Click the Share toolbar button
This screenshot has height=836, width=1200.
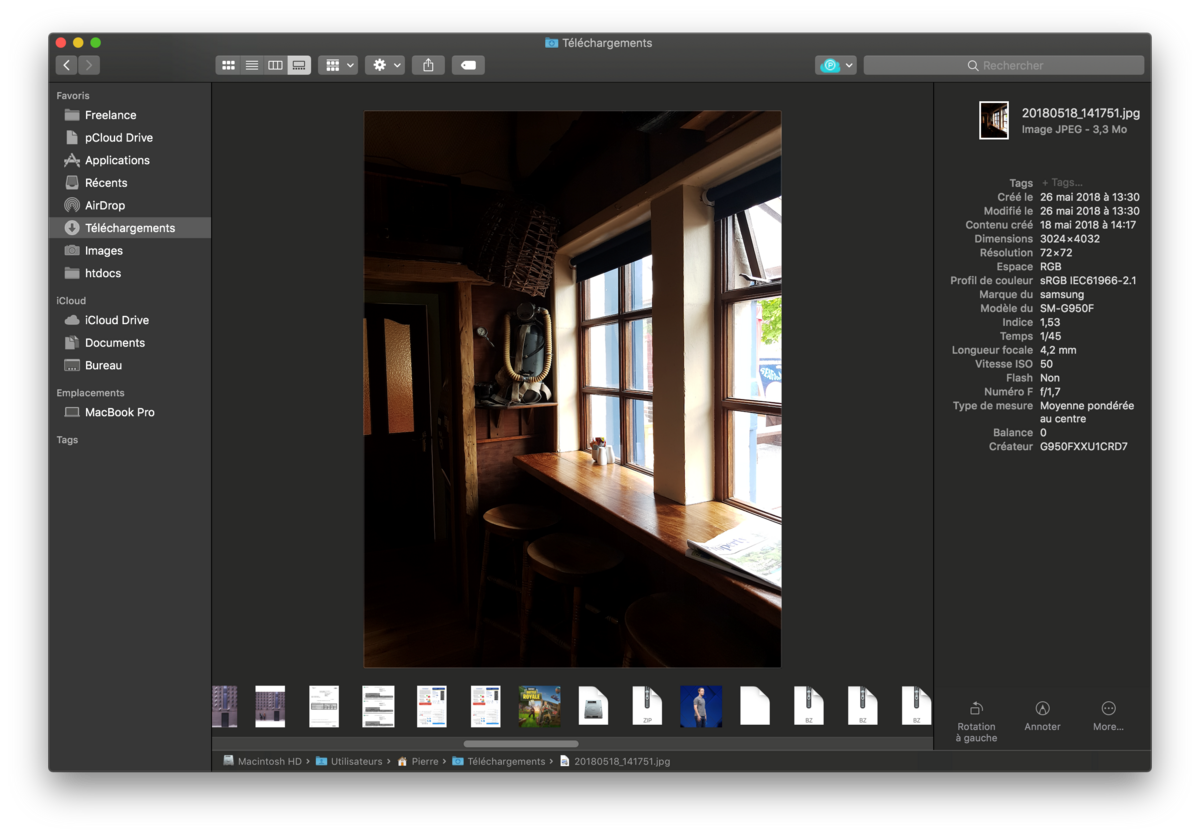(x=428, y=65)
